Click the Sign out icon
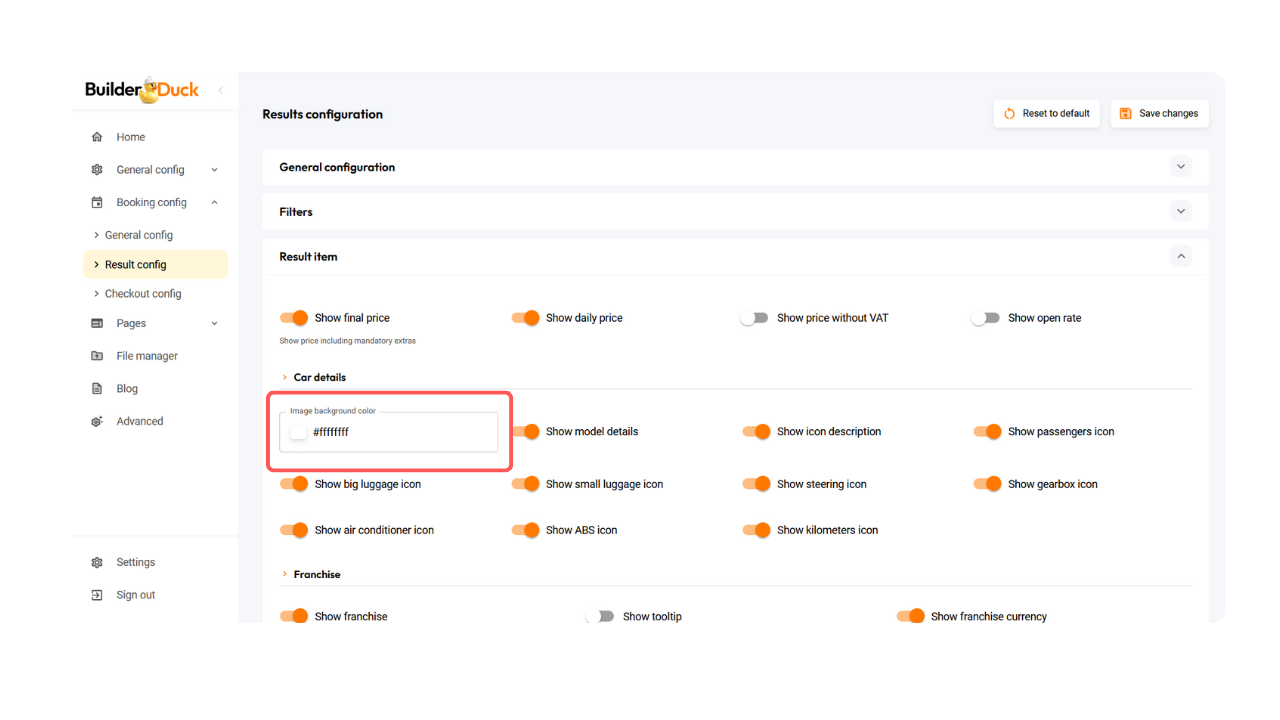 pos(97,595)
